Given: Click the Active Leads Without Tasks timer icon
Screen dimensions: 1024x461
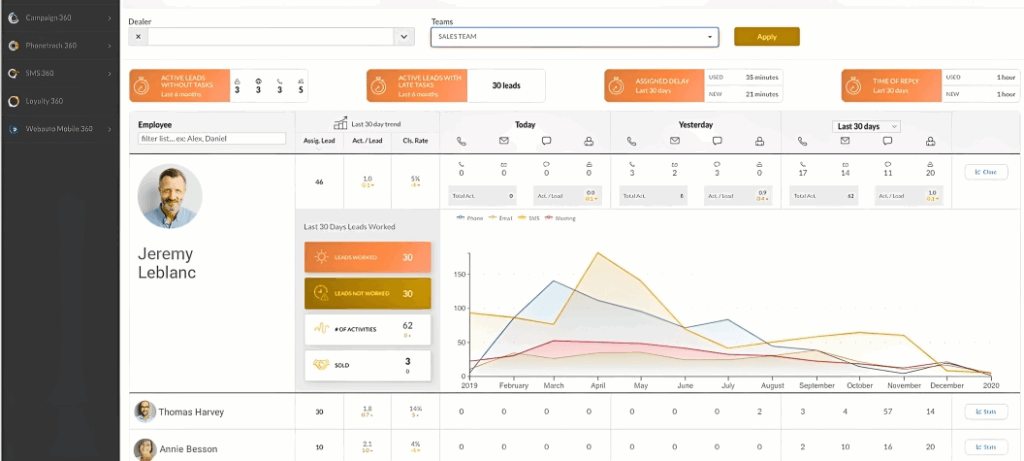Looking at the screenshot, I should pyautogui.click(x=145, y=86).
